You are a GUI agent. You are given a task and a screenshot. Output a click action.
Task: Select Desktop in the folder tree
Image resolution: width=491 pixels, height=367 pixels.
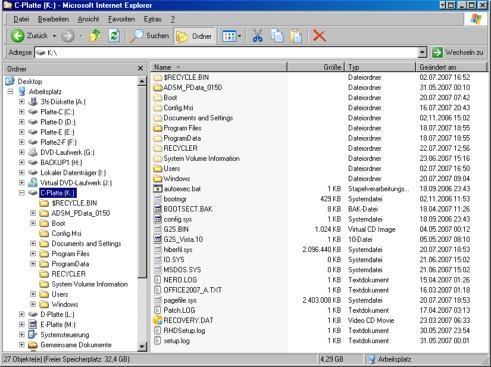(30, 81)
